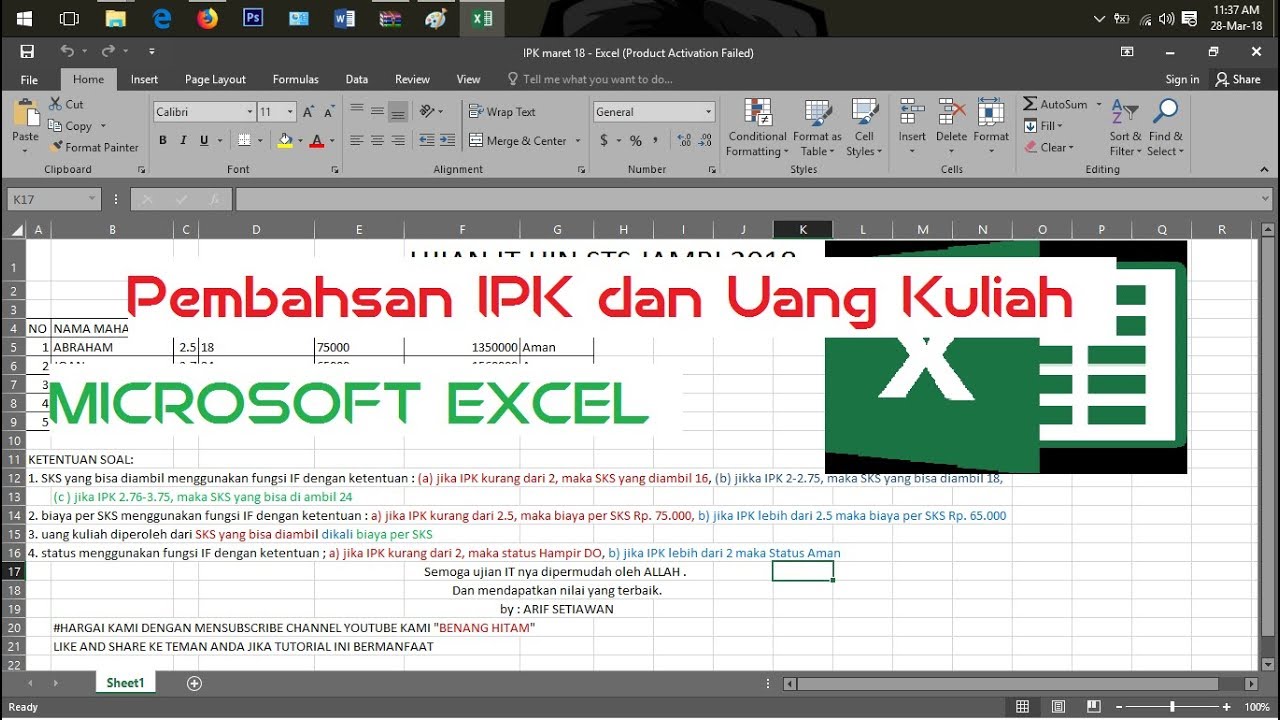Toggle Italic formatting
The image size is (1280, 720).
[x=185, y=141]
